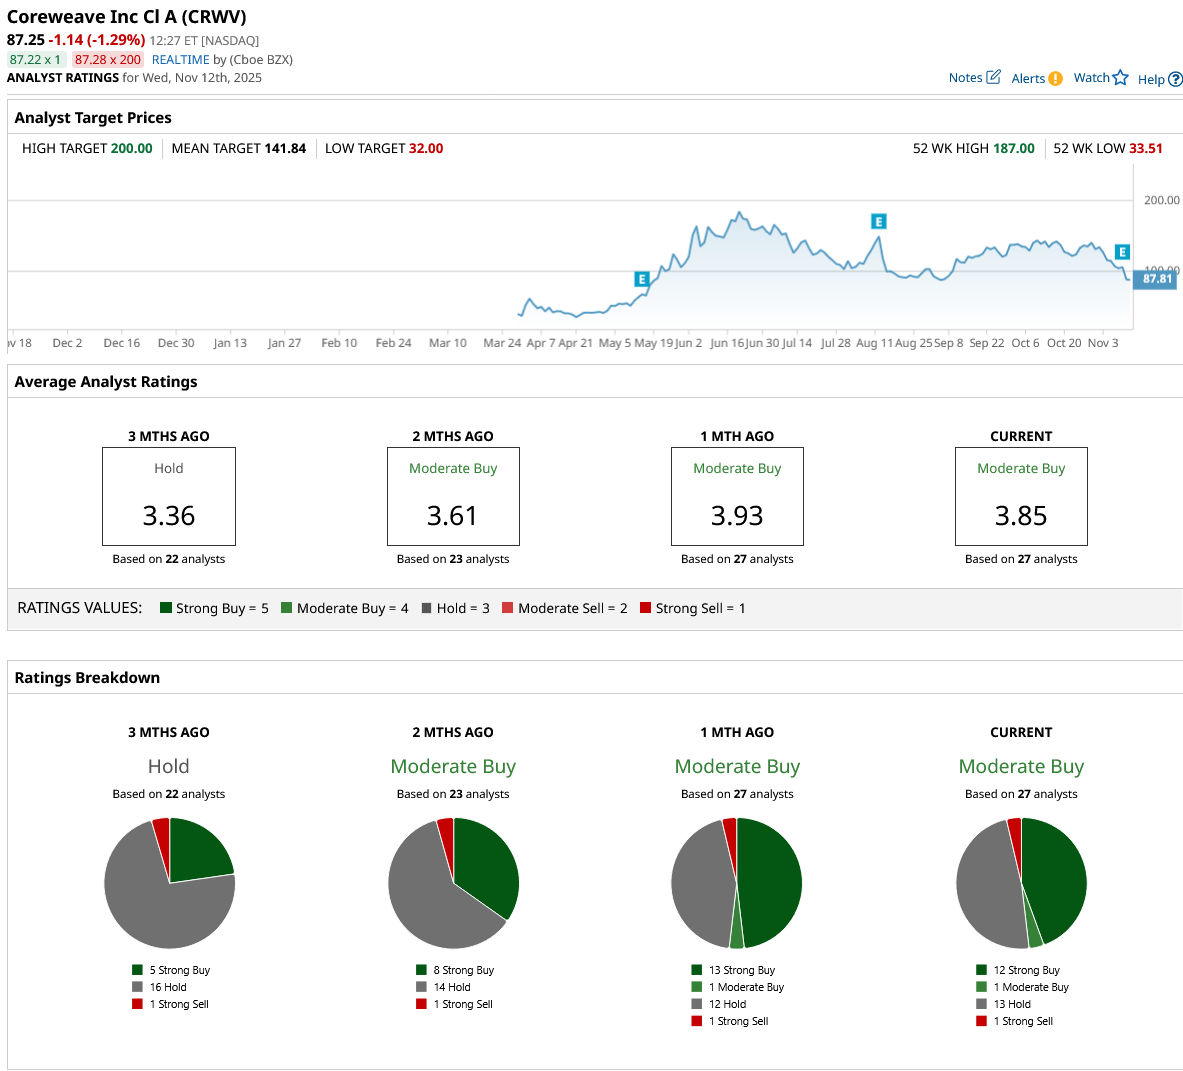This screenshot has width=1183, height=1071.
Task: Click the '5 Strong Buy' legend entry
Action: coord(171,970)
